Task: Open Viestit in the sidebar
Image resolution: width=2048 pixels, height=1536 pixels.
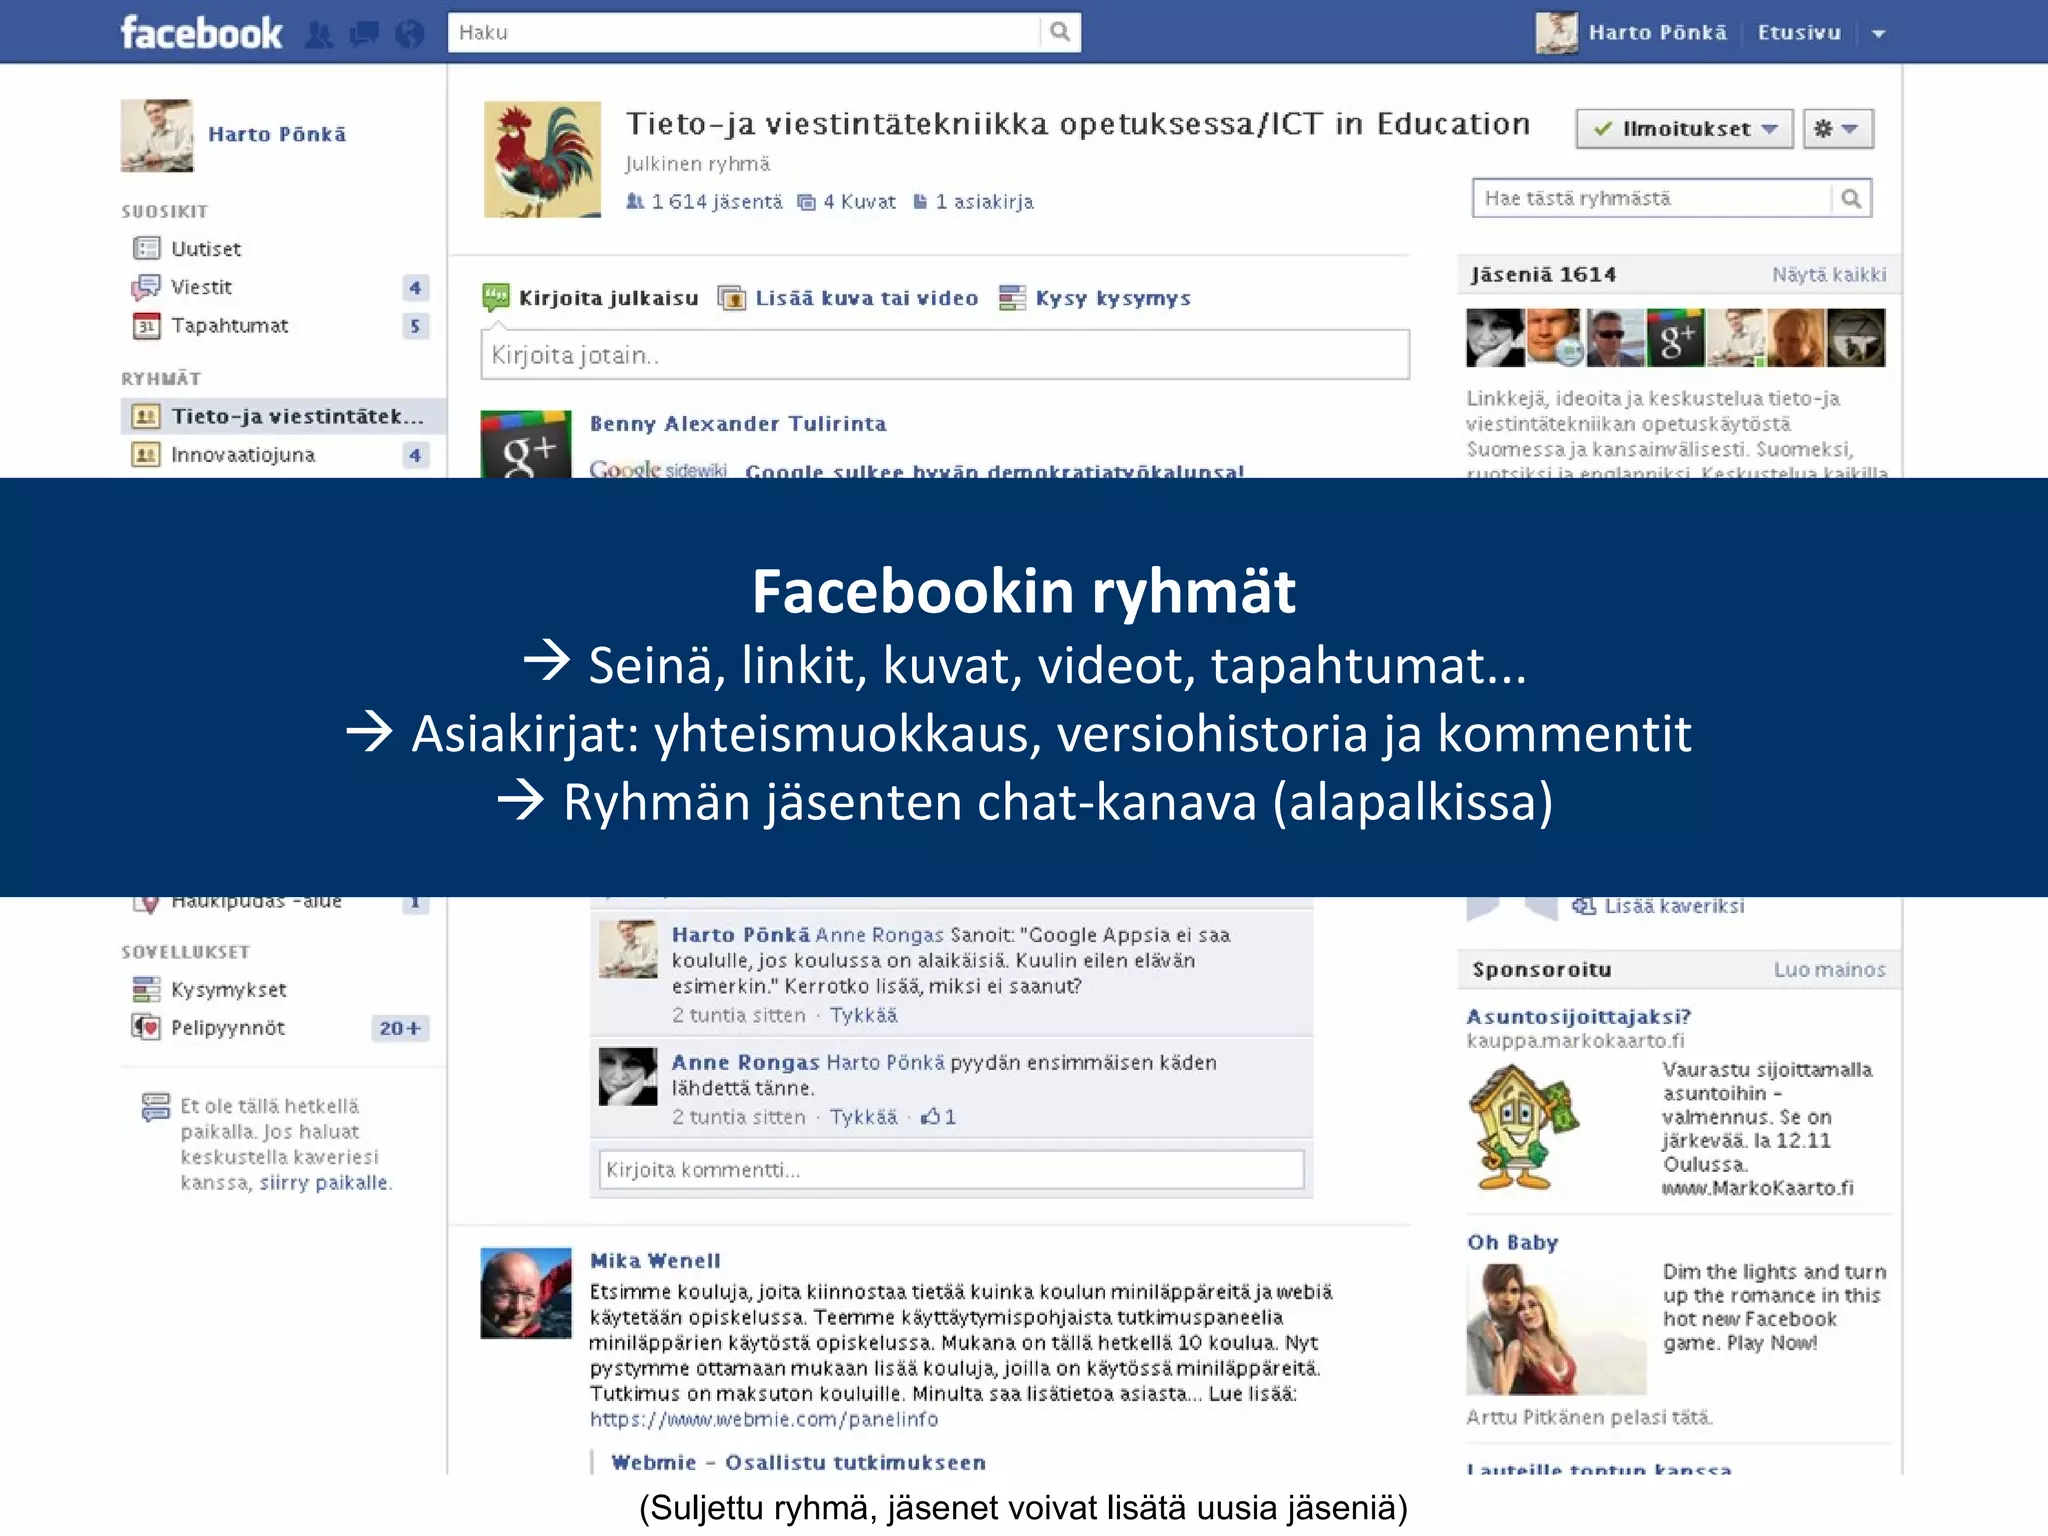Action: (201, 288)
